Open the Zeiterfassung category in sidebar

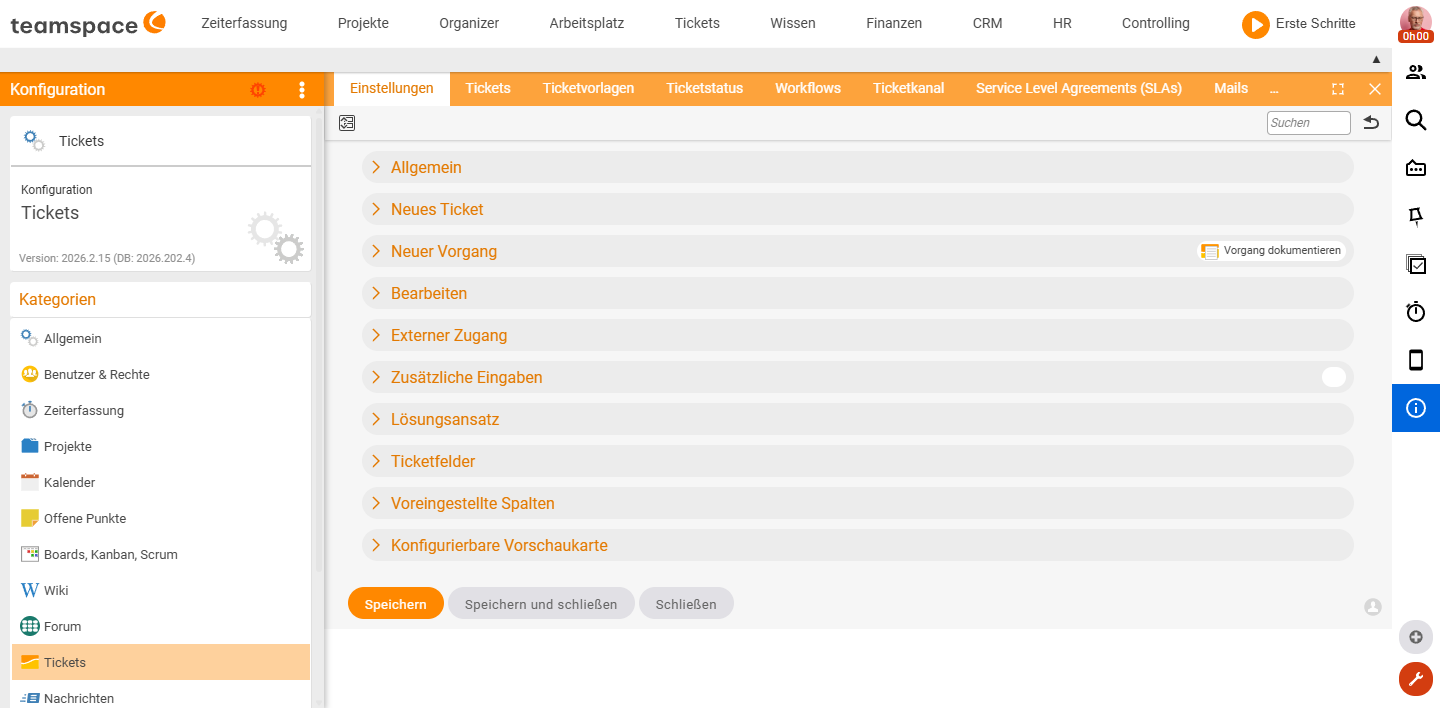pos(160,411)
